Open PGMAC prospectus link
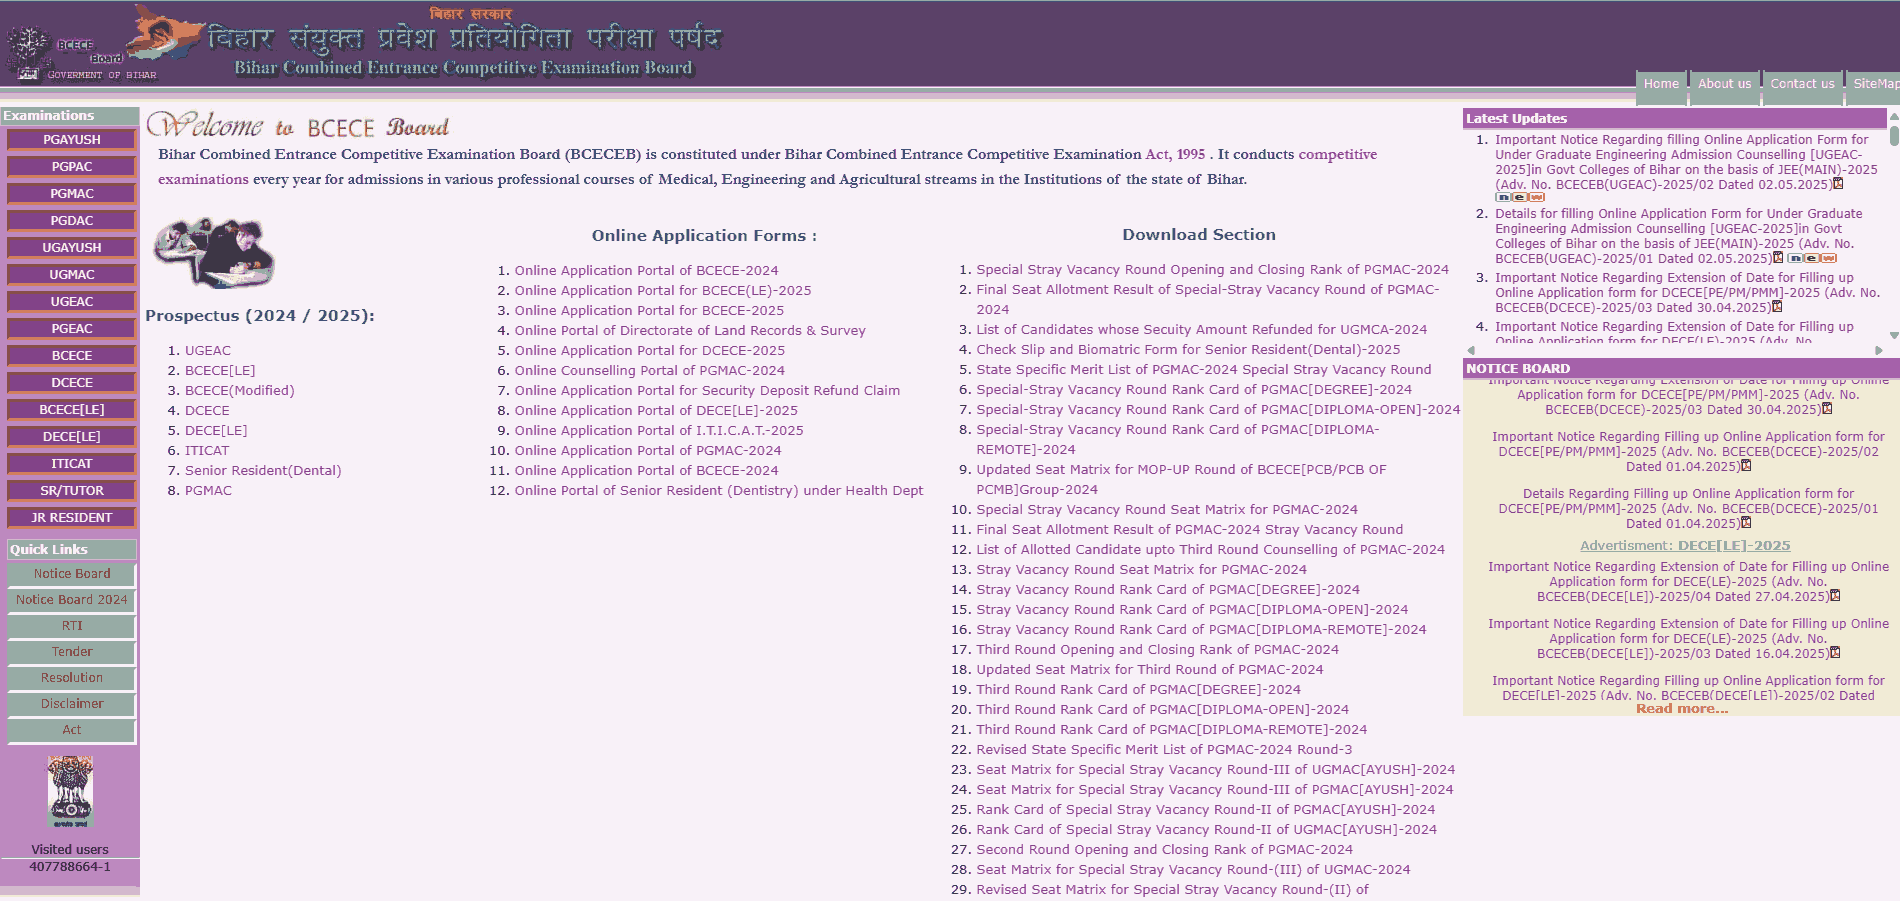Image resolution: width=1900 pixels, height=901 pixels. point(208,491)
